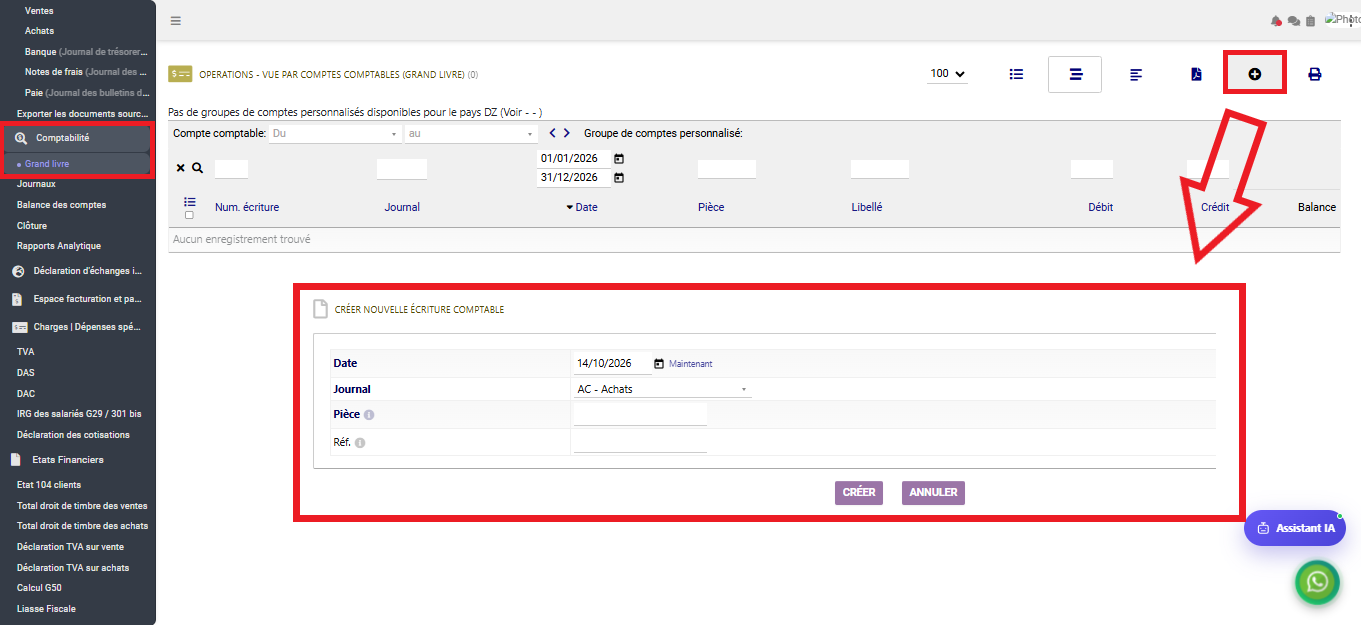Go to next account with right chevron
This screenshot has height=625, width=1361.
click(567, 133)
